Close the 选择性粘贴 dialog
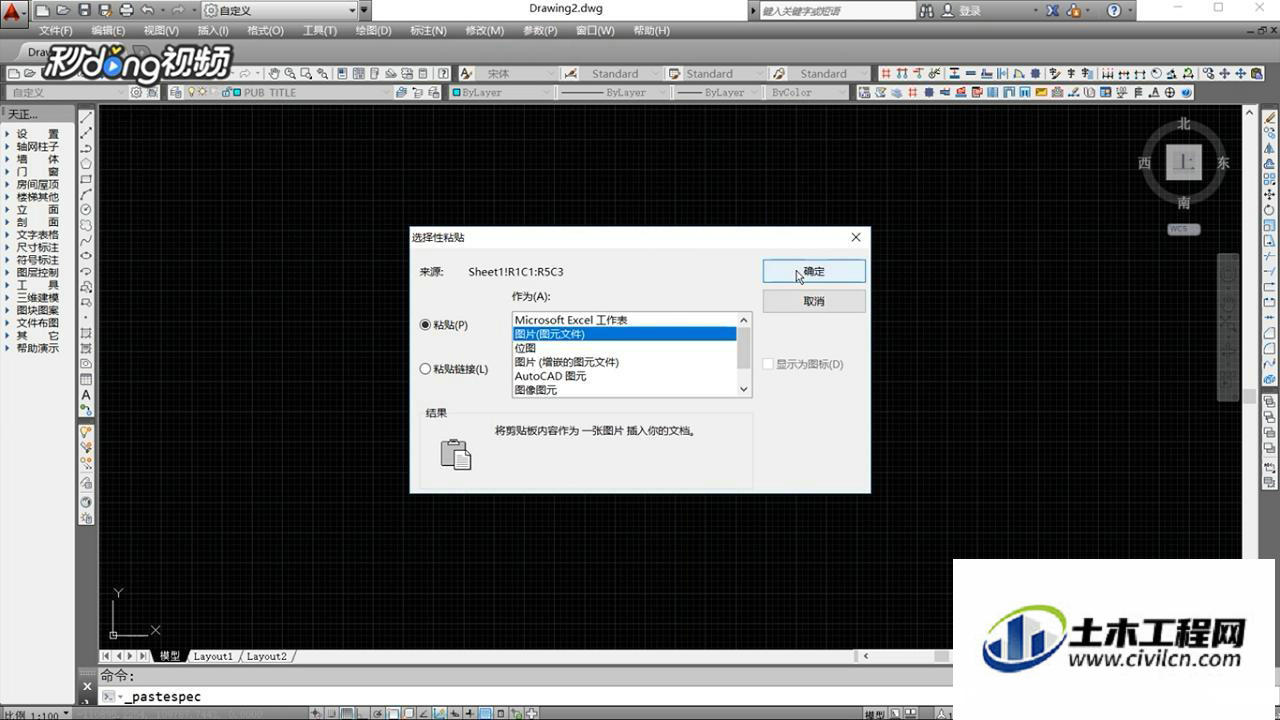This screenshot has width=1280, height=720. pos(856,237)
